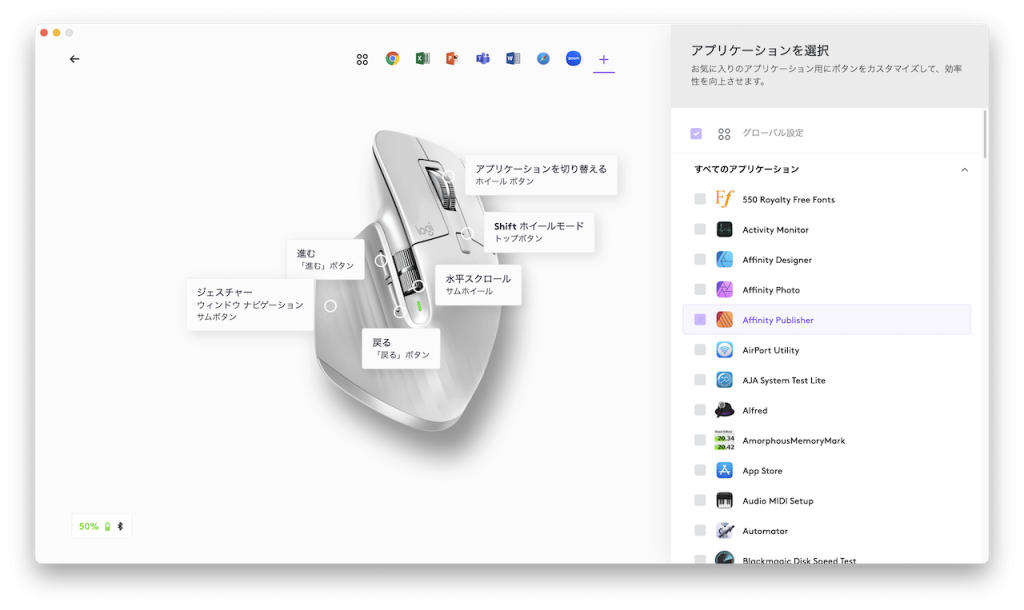The height and width of the screenshot is (610, 1024).
Task: Collapse the すべてのアプリケーション section
Action: point(964,170)
